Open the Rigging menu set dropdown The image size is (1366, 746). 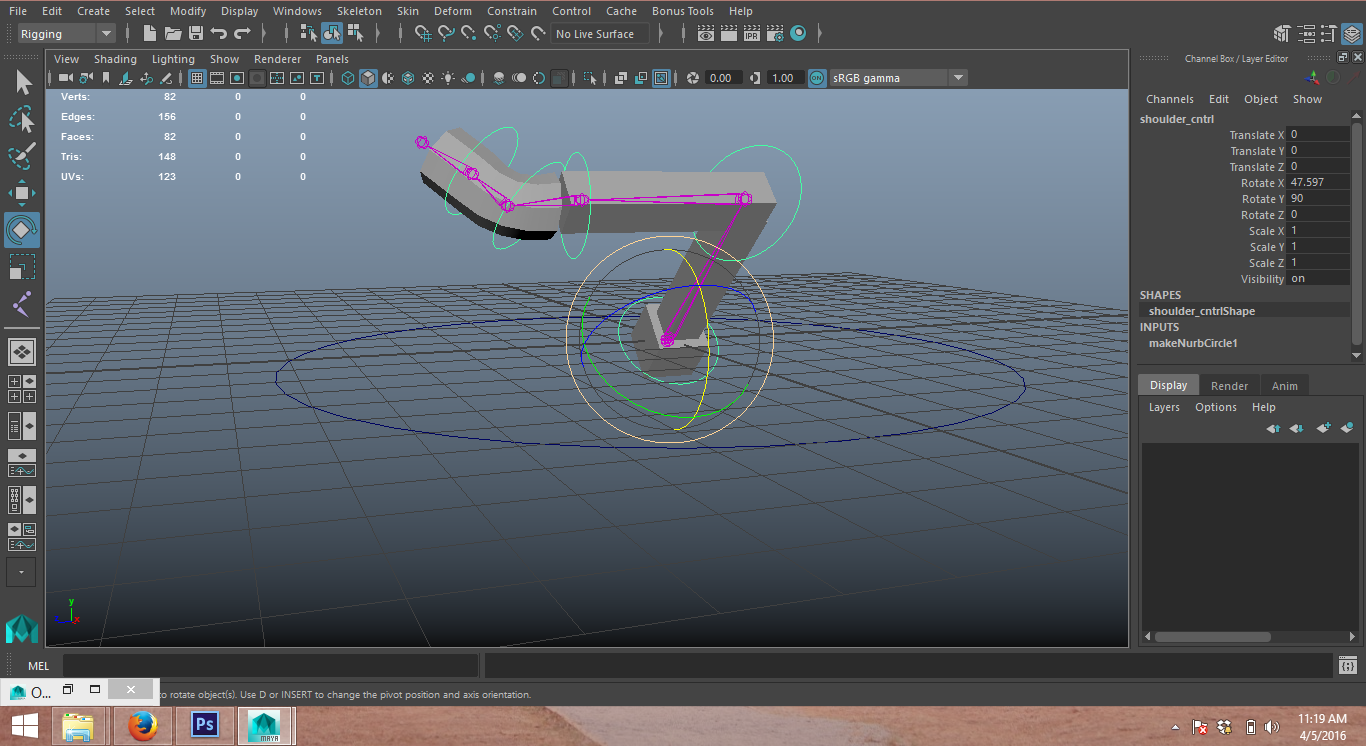point(66,34)
